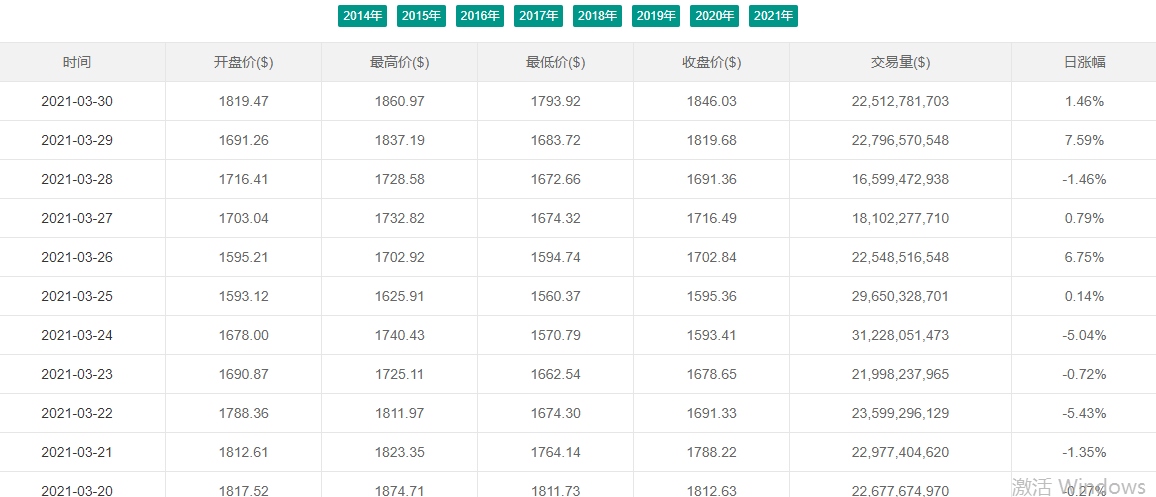Click the date cell 2021-03-21

pos(77,452)
